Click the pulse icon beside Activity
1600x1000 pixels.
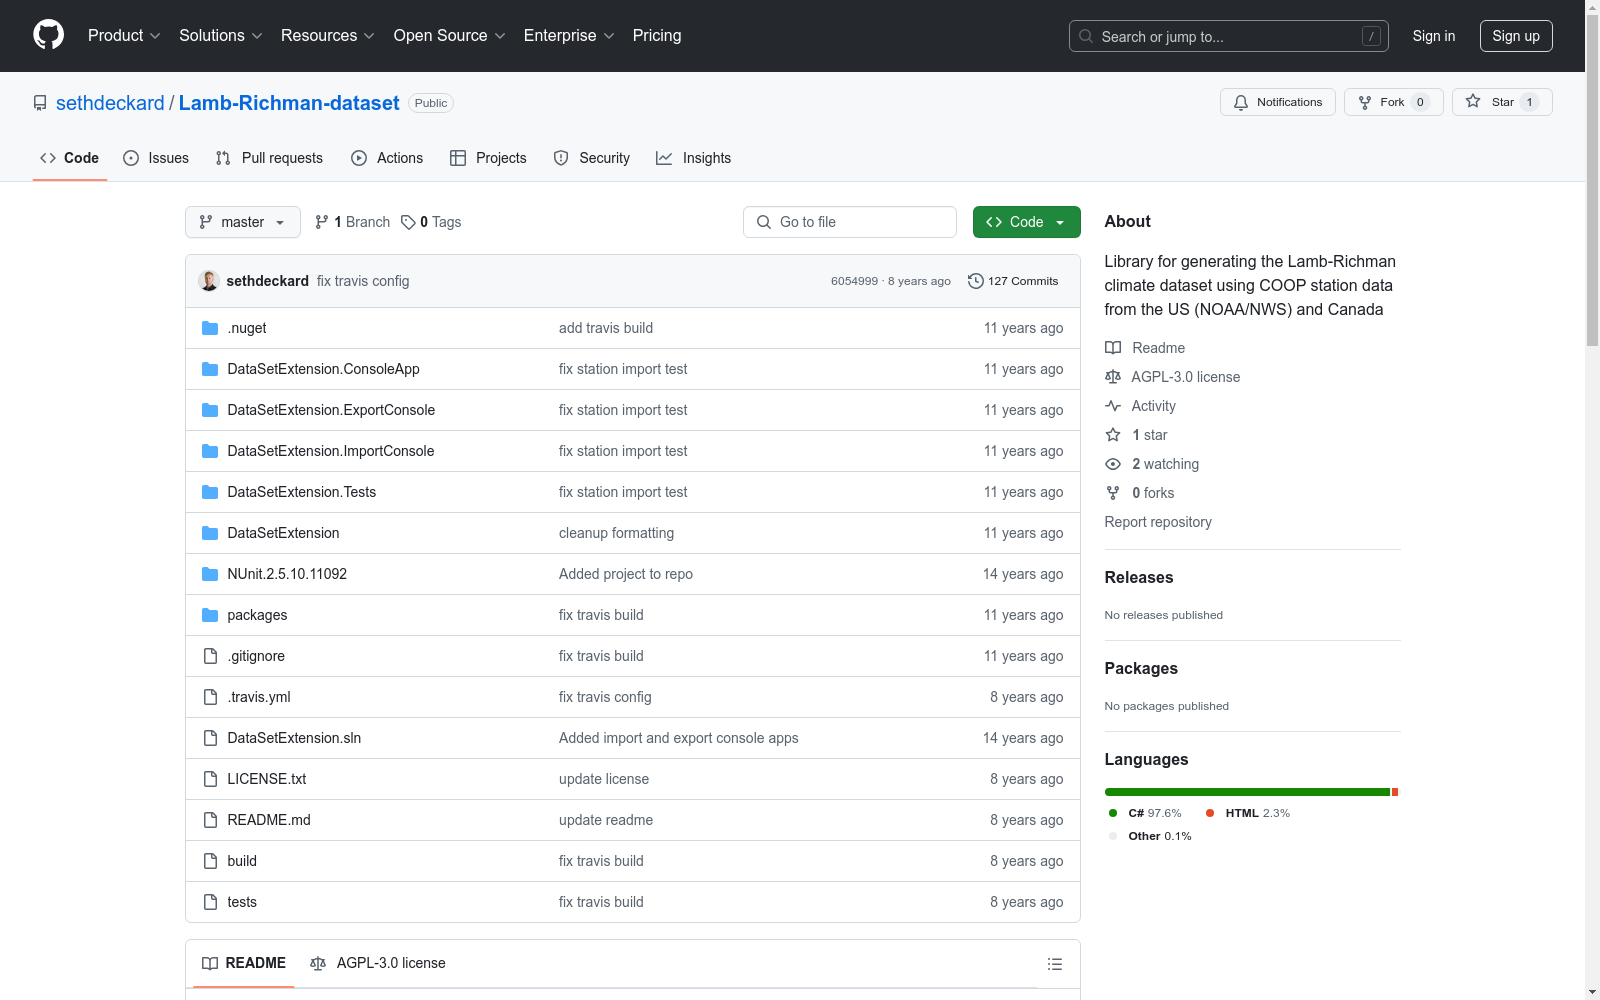point(1113,406)
